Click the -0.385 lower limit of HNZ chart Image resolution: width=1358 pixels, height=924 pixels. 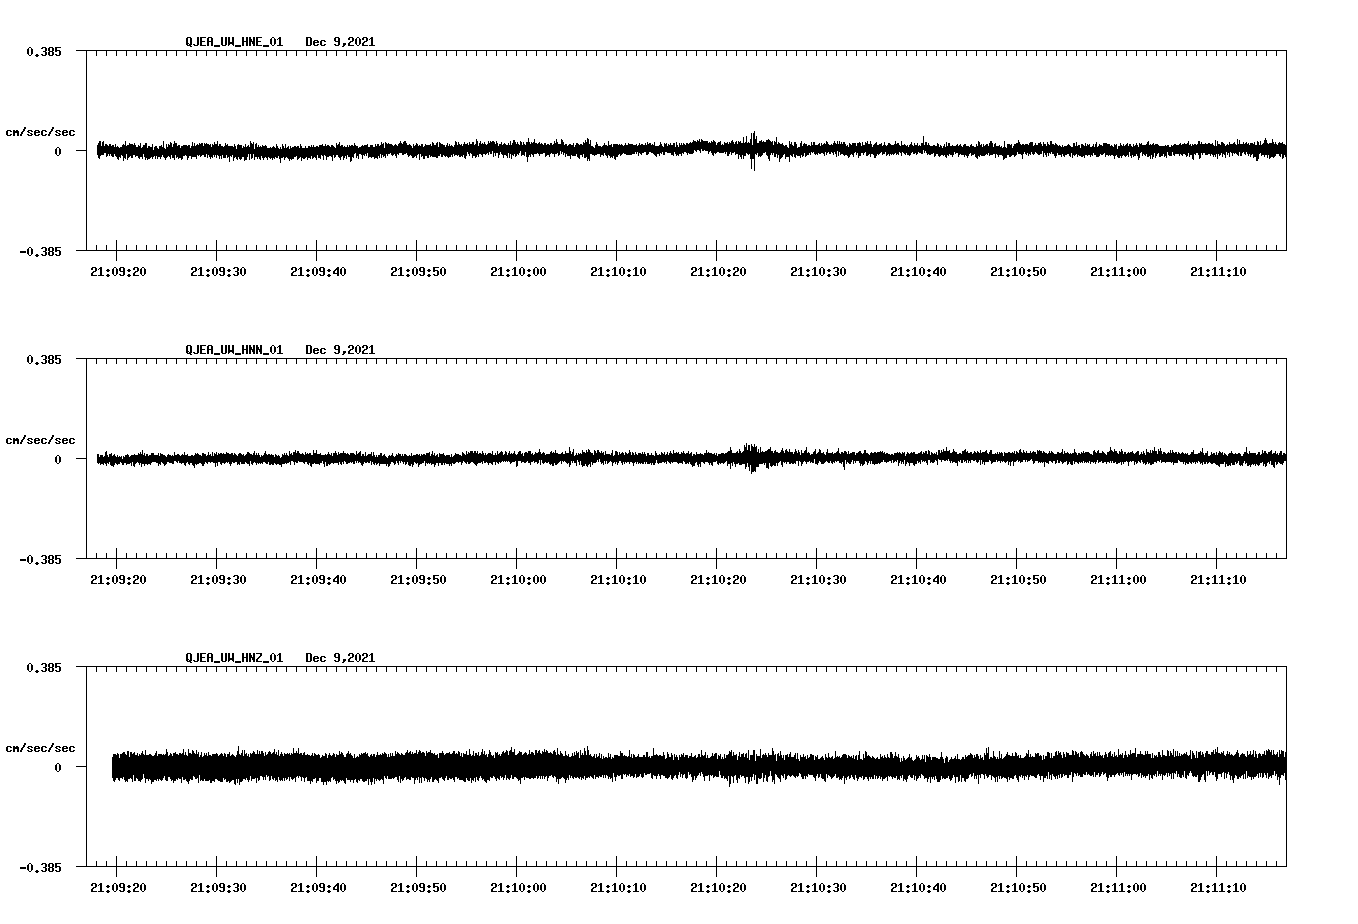pos(40,867)
